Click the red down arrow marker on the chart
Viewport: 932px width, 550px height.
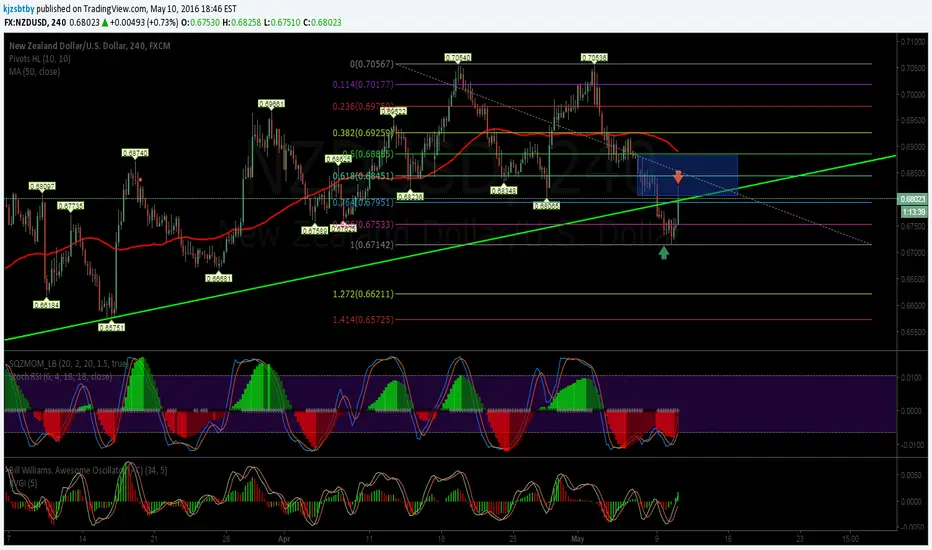coord(678,177)
